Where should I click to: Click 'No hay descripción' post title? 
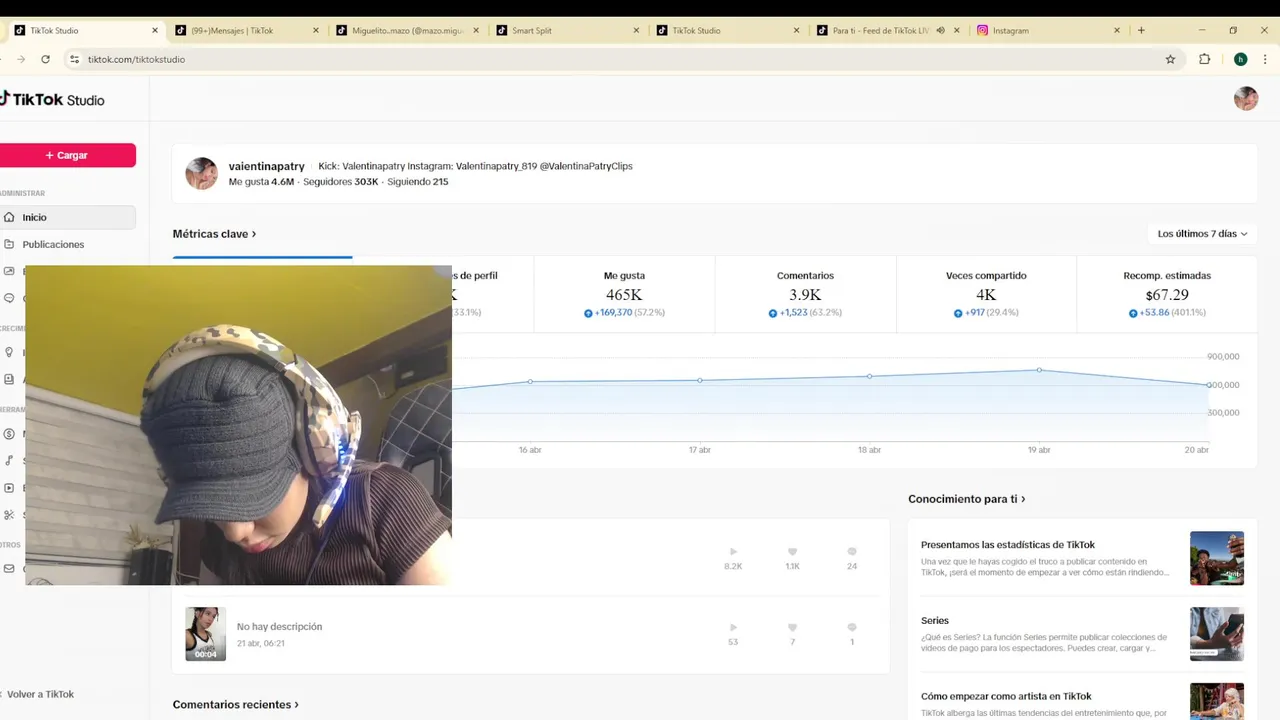[279, 627]
